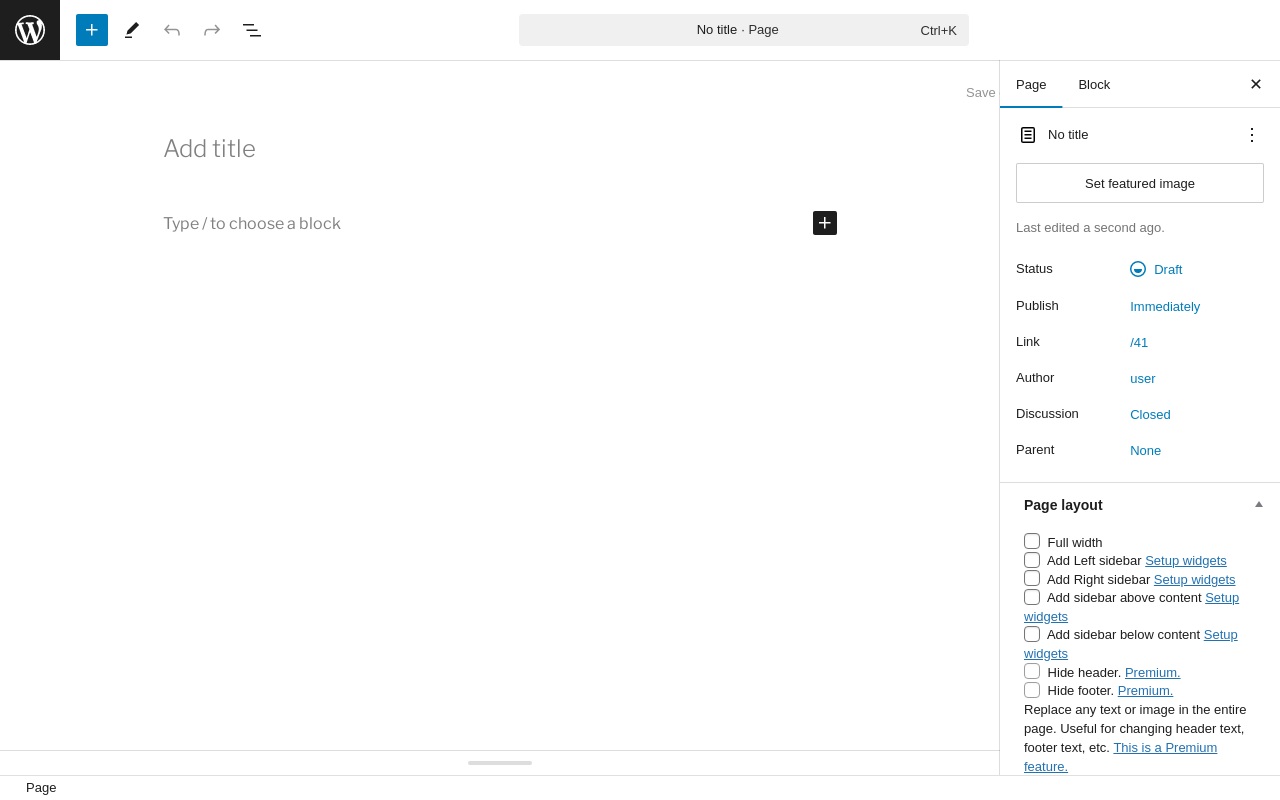This screenshot has width=1280, height=800.
Task: Close the settings sidebar
Action: (1256, 84)
